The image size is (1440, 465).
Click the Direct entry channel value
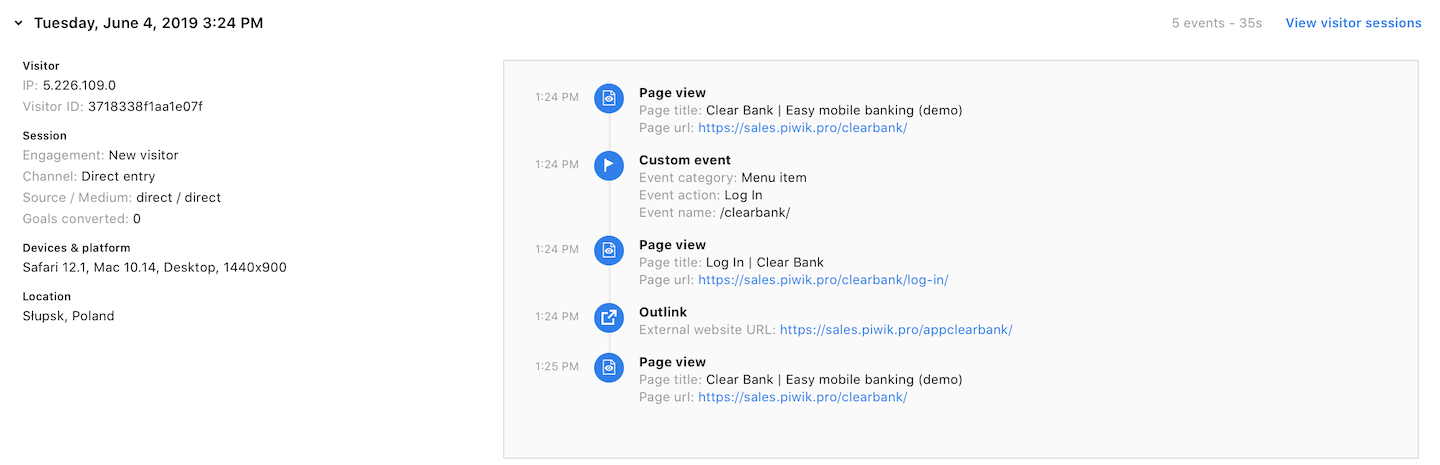pyautogui.click(x=118, y=176)
